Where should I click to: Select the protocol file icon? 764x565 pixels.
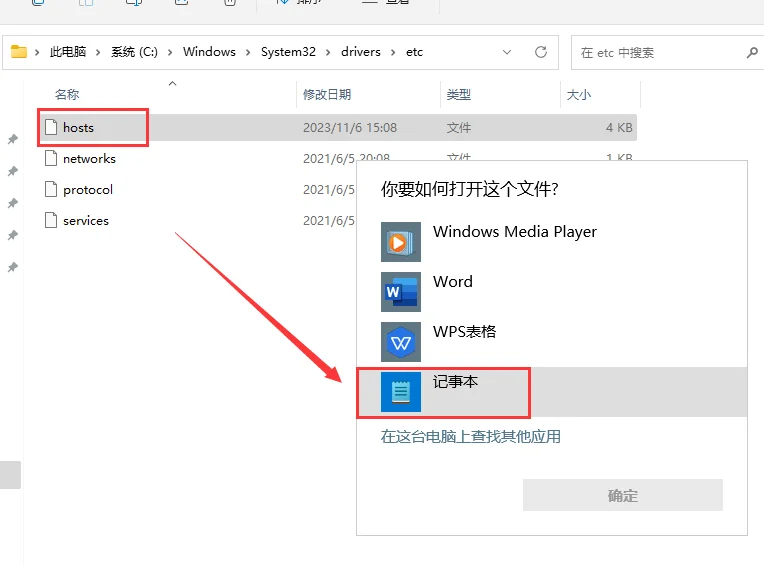coord(51,189)
